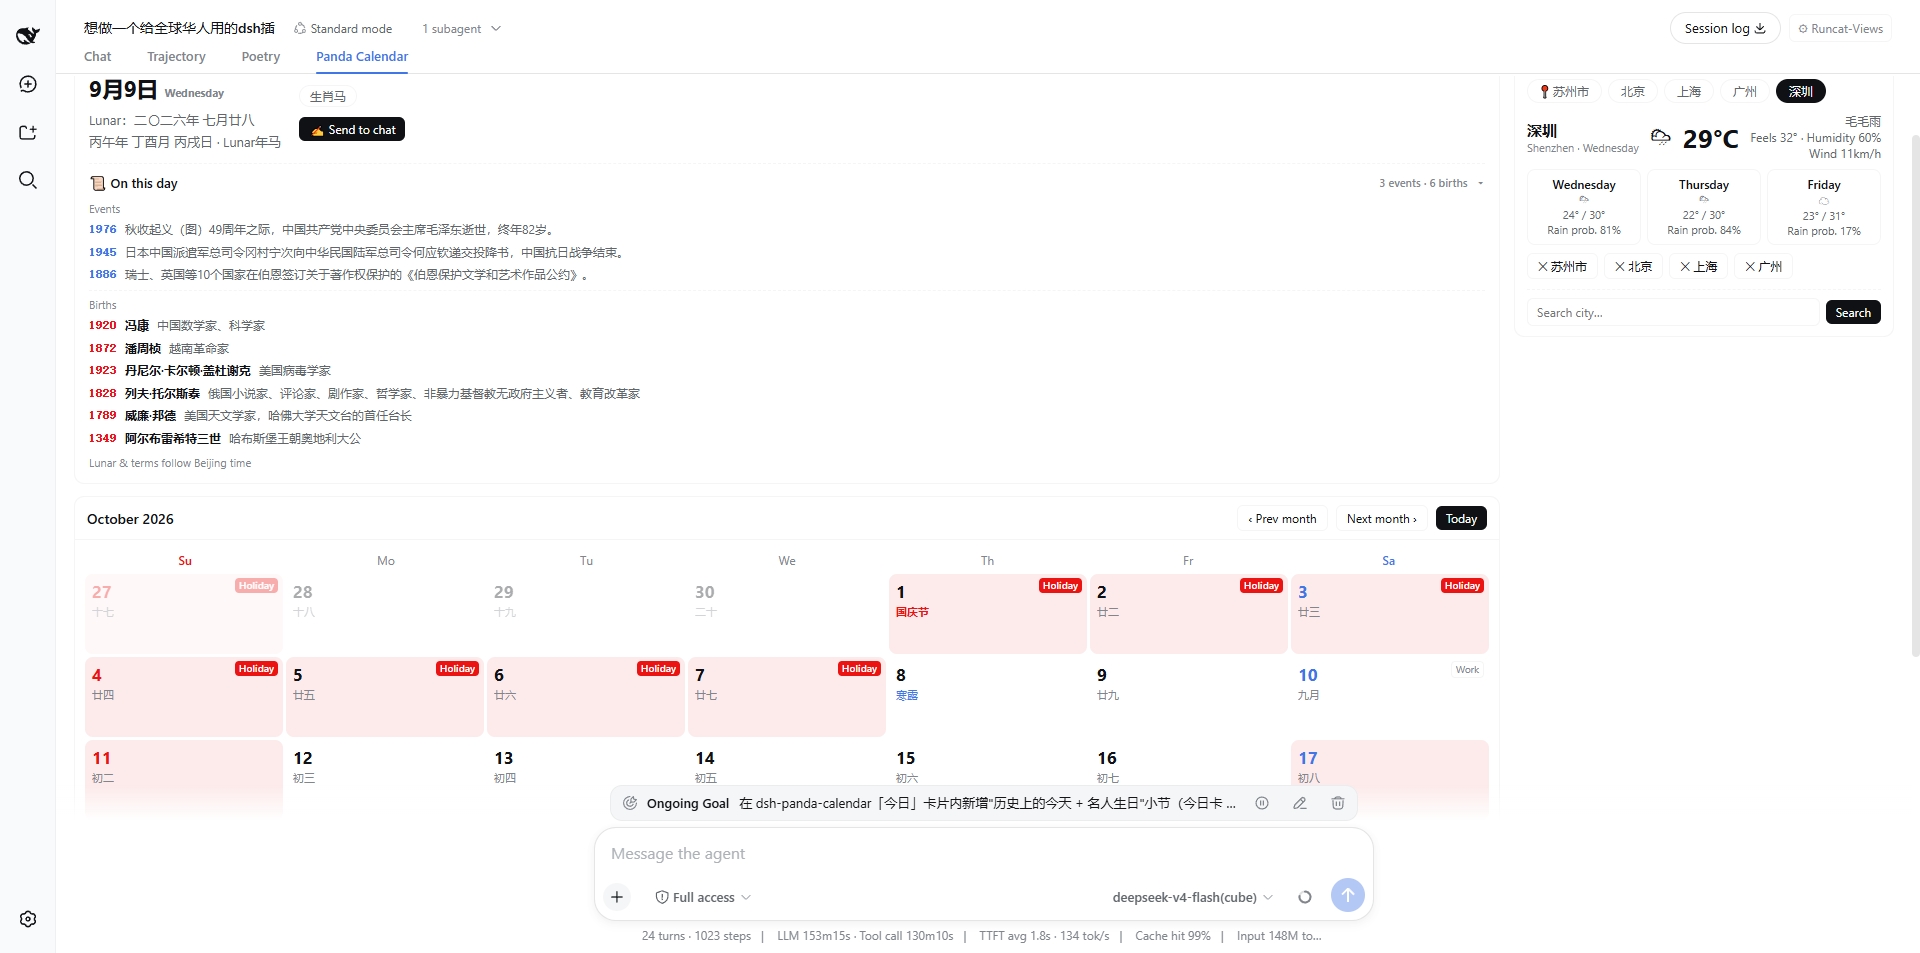Select the Panda Calendar tab
Screen dimensions: 1920x953
(x=362, y=57)
